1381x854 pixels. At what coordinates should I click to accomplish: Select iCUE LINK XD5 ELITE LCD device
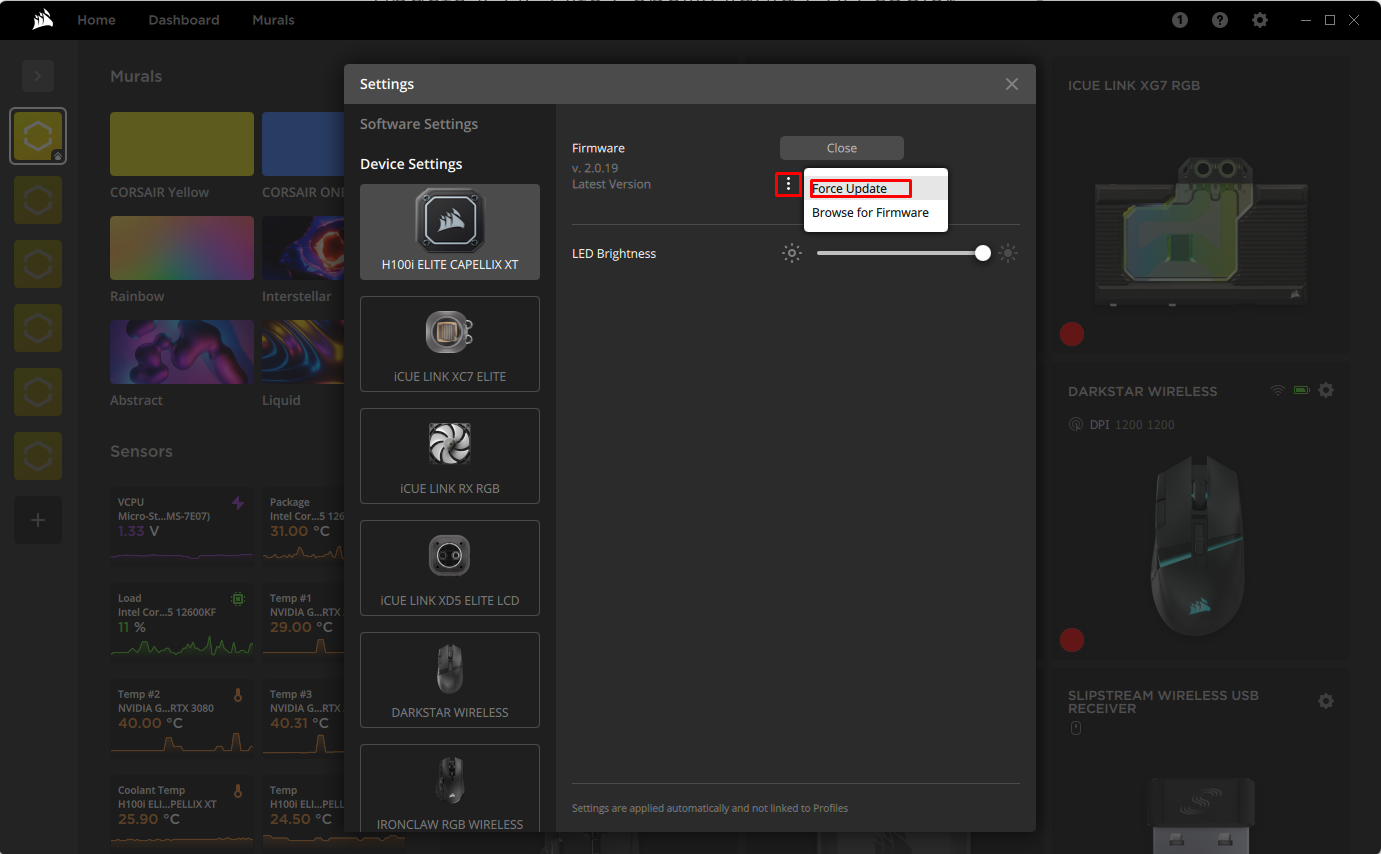pyautogui.click(x=450, y=568)
